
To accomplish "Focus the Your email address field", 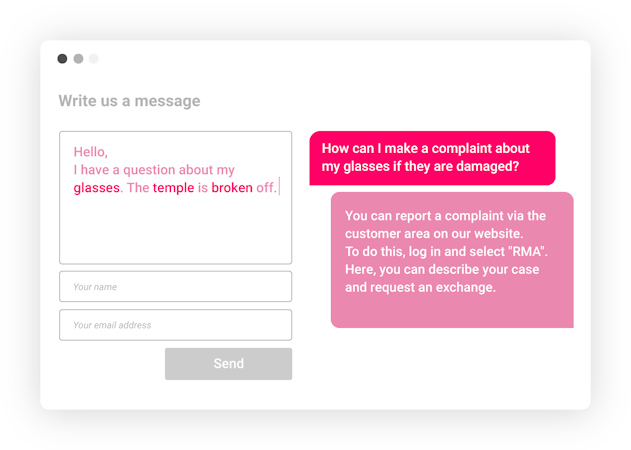I will point(175,325).
